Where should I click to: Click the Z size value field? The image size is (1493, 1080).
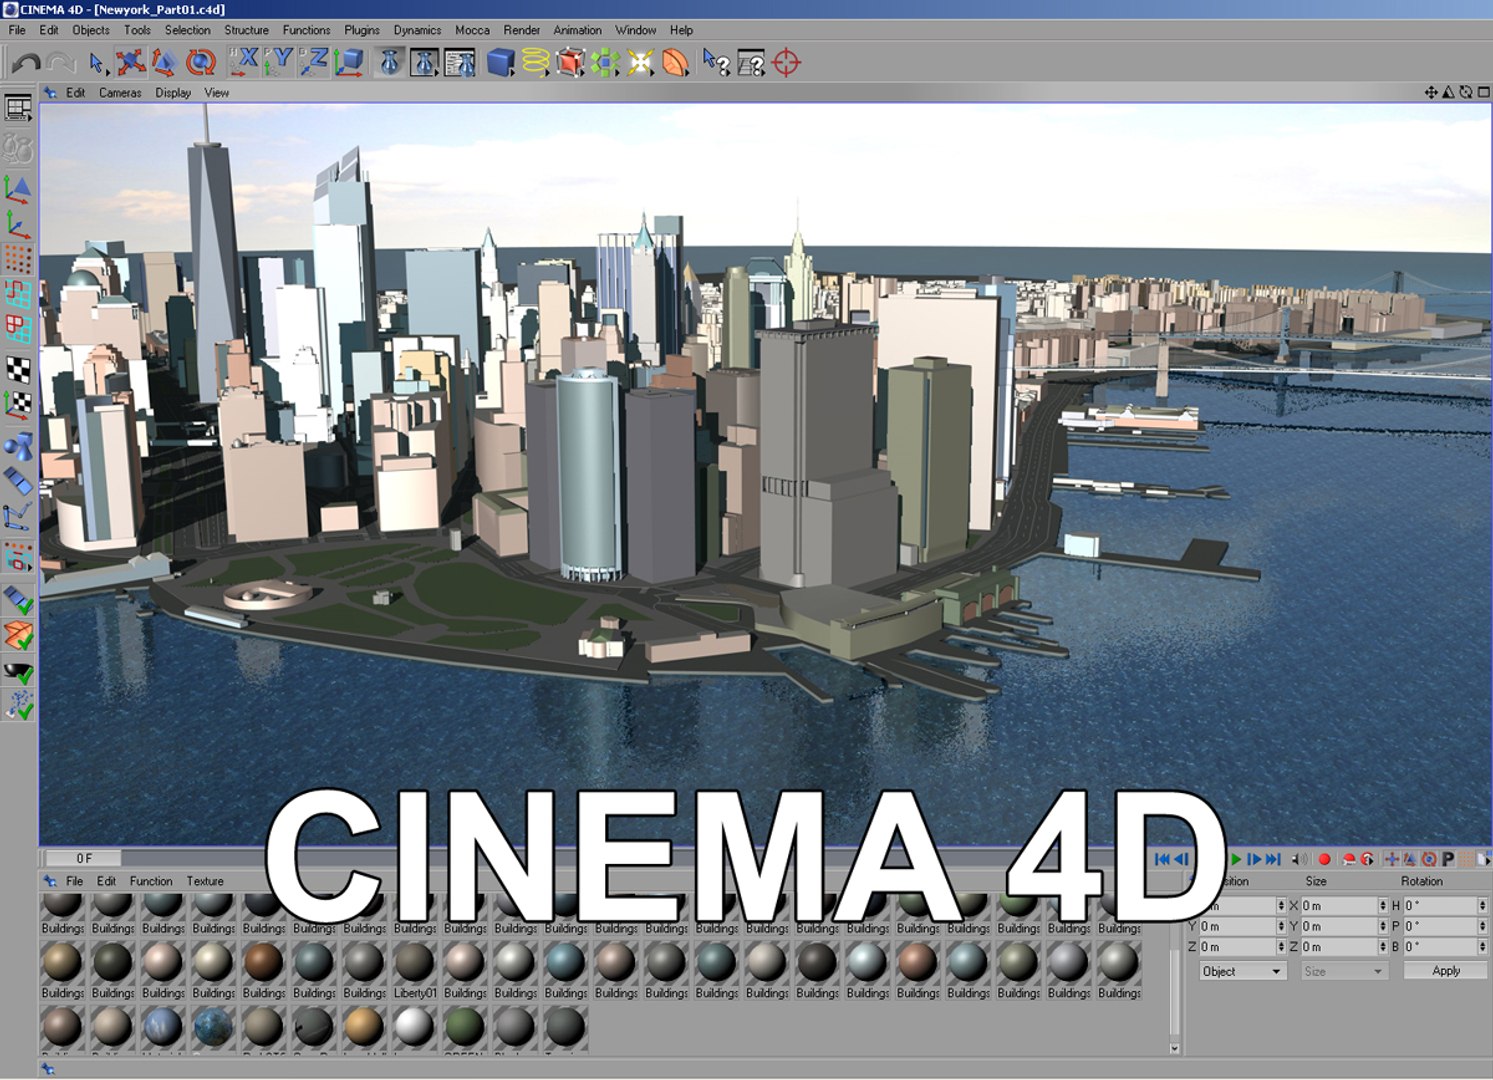(x=1343, y=947)
